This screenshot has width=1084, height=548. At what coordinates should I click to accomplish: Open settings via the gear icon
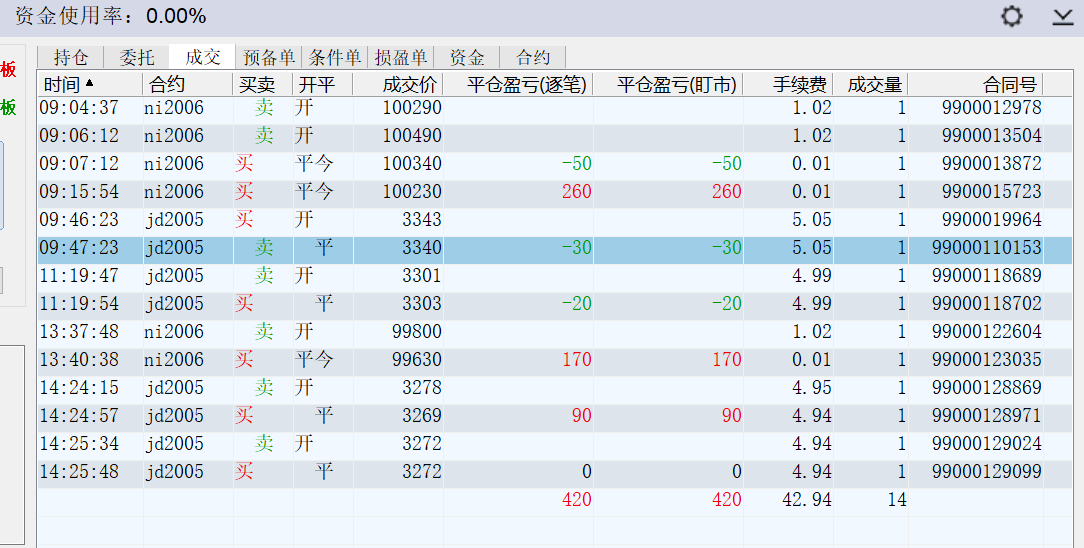tap(1011, 16)
